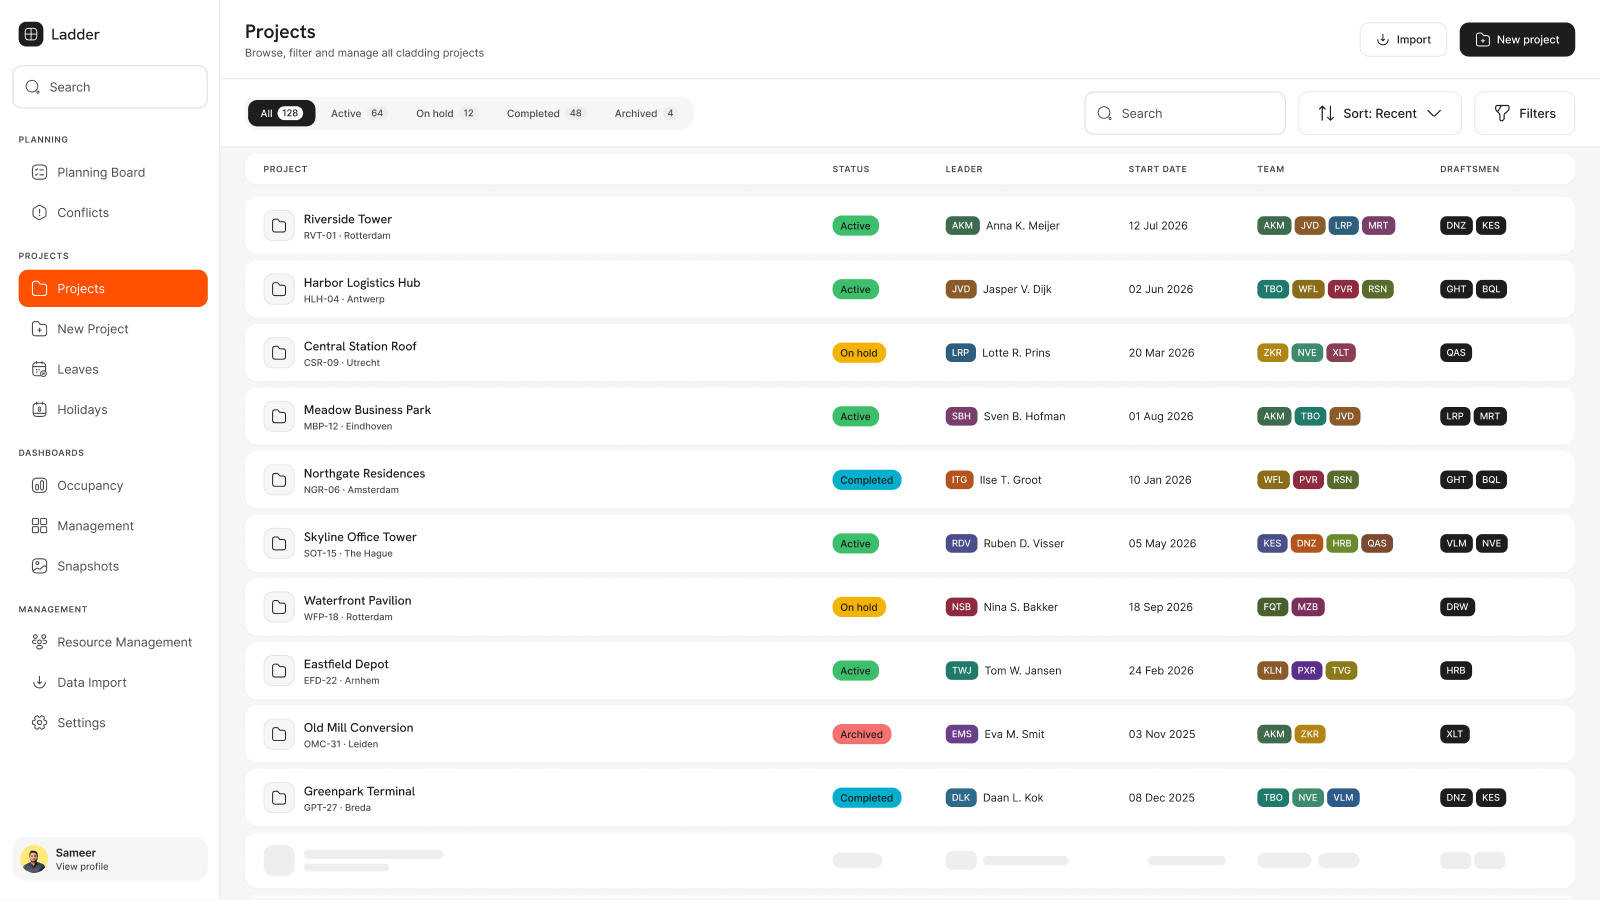This screenshot has height=900, width=1600.
Task: Switch to the On hold tab
Action: click(447, 113)
